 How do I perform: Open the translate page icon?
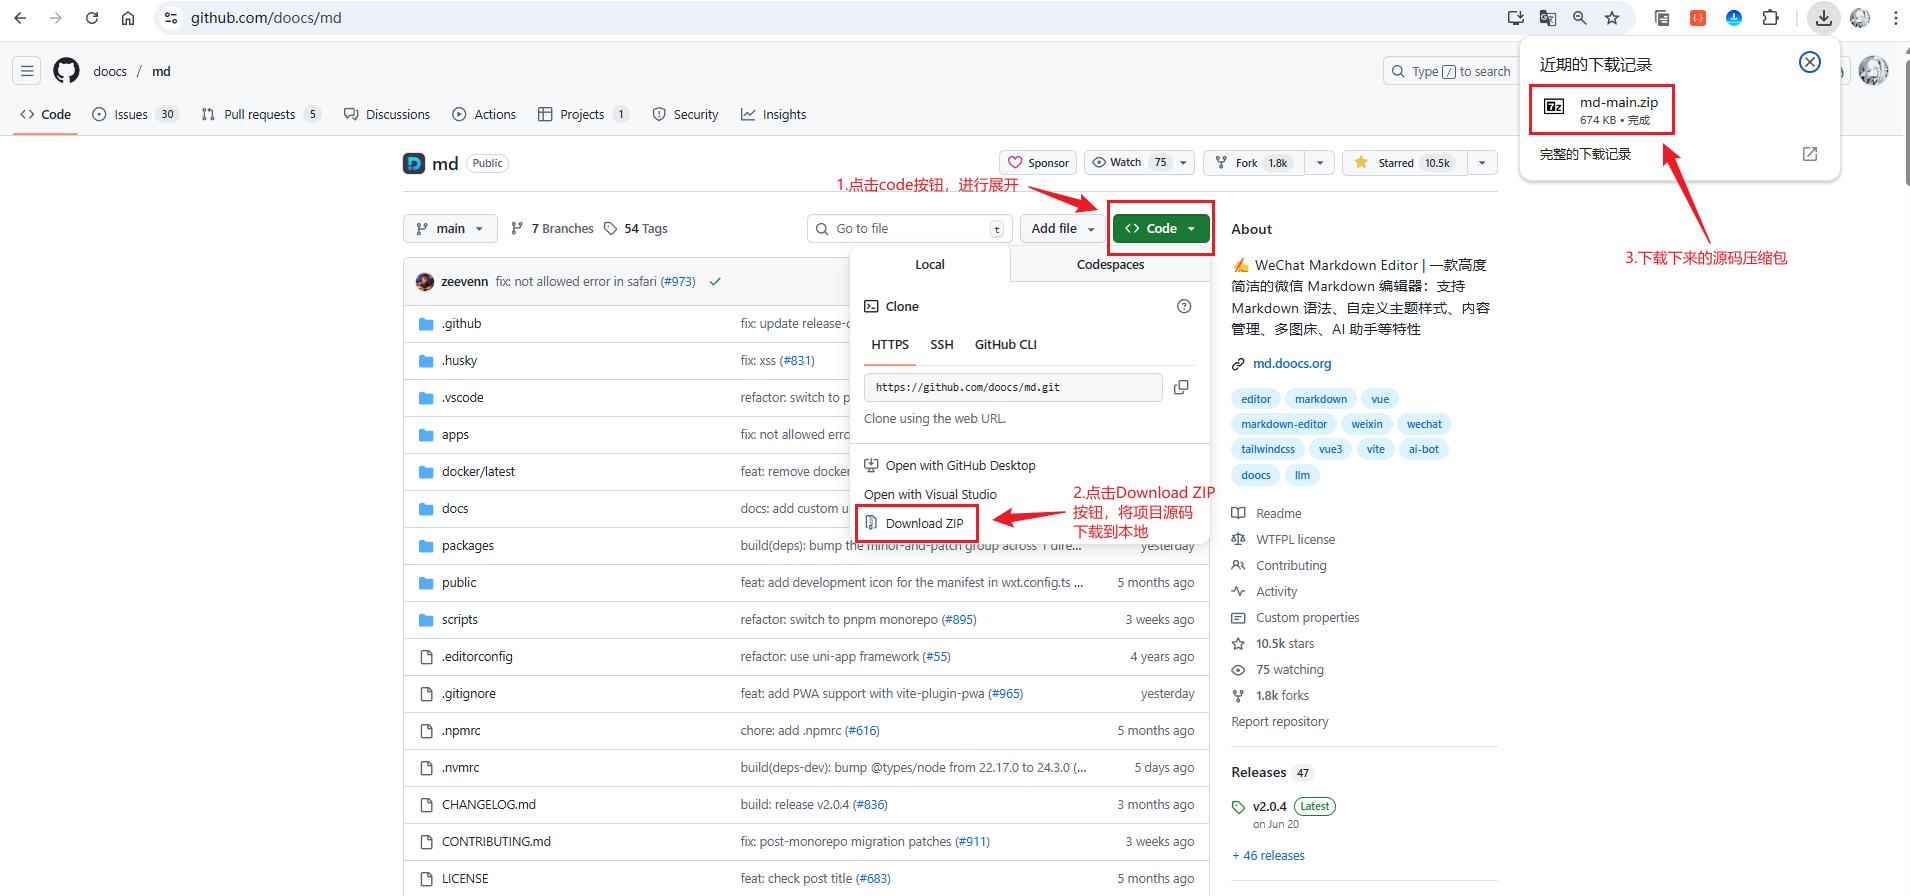pos(1548,18)
